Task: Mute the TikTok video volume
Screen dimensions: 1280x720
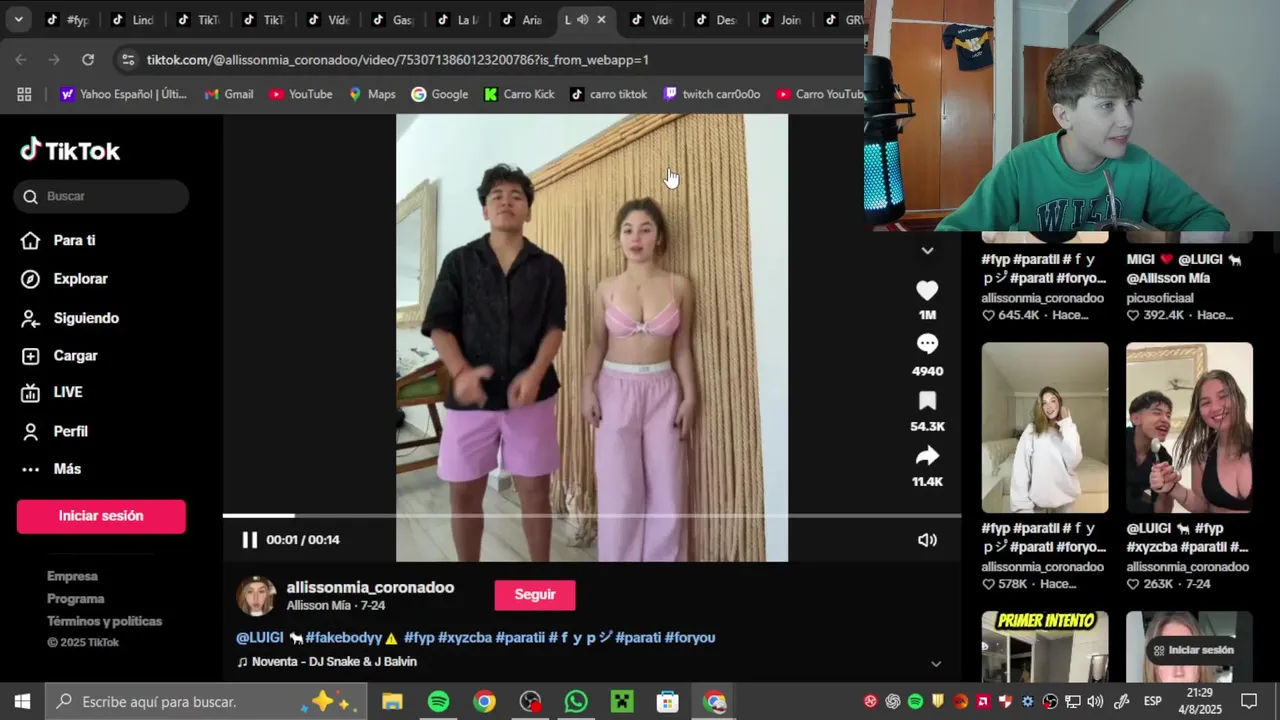Action: tap(927, 540)
